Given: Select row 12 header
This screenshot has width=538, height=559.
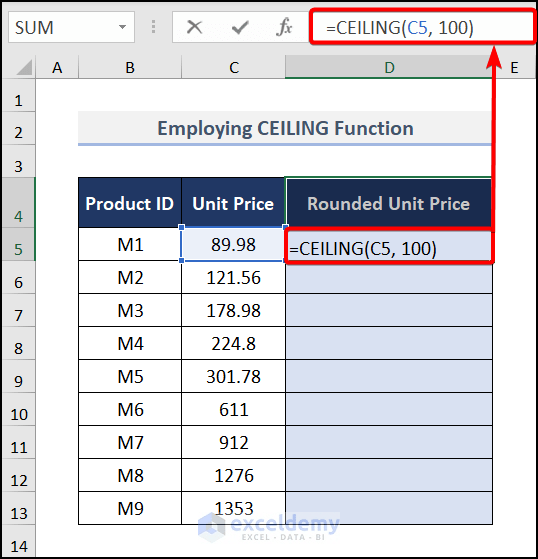Looking at the screenshot, I should point(19,475).
